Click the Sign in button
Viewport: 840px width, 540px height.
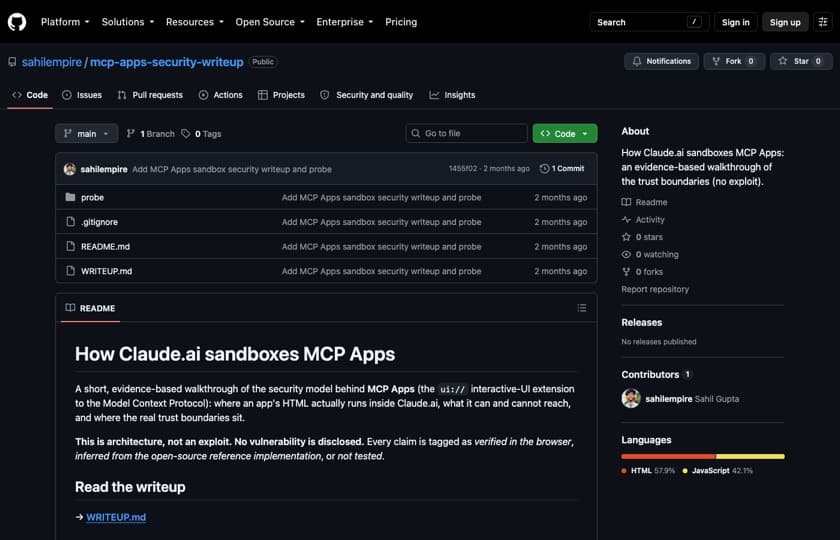point(736,22)
